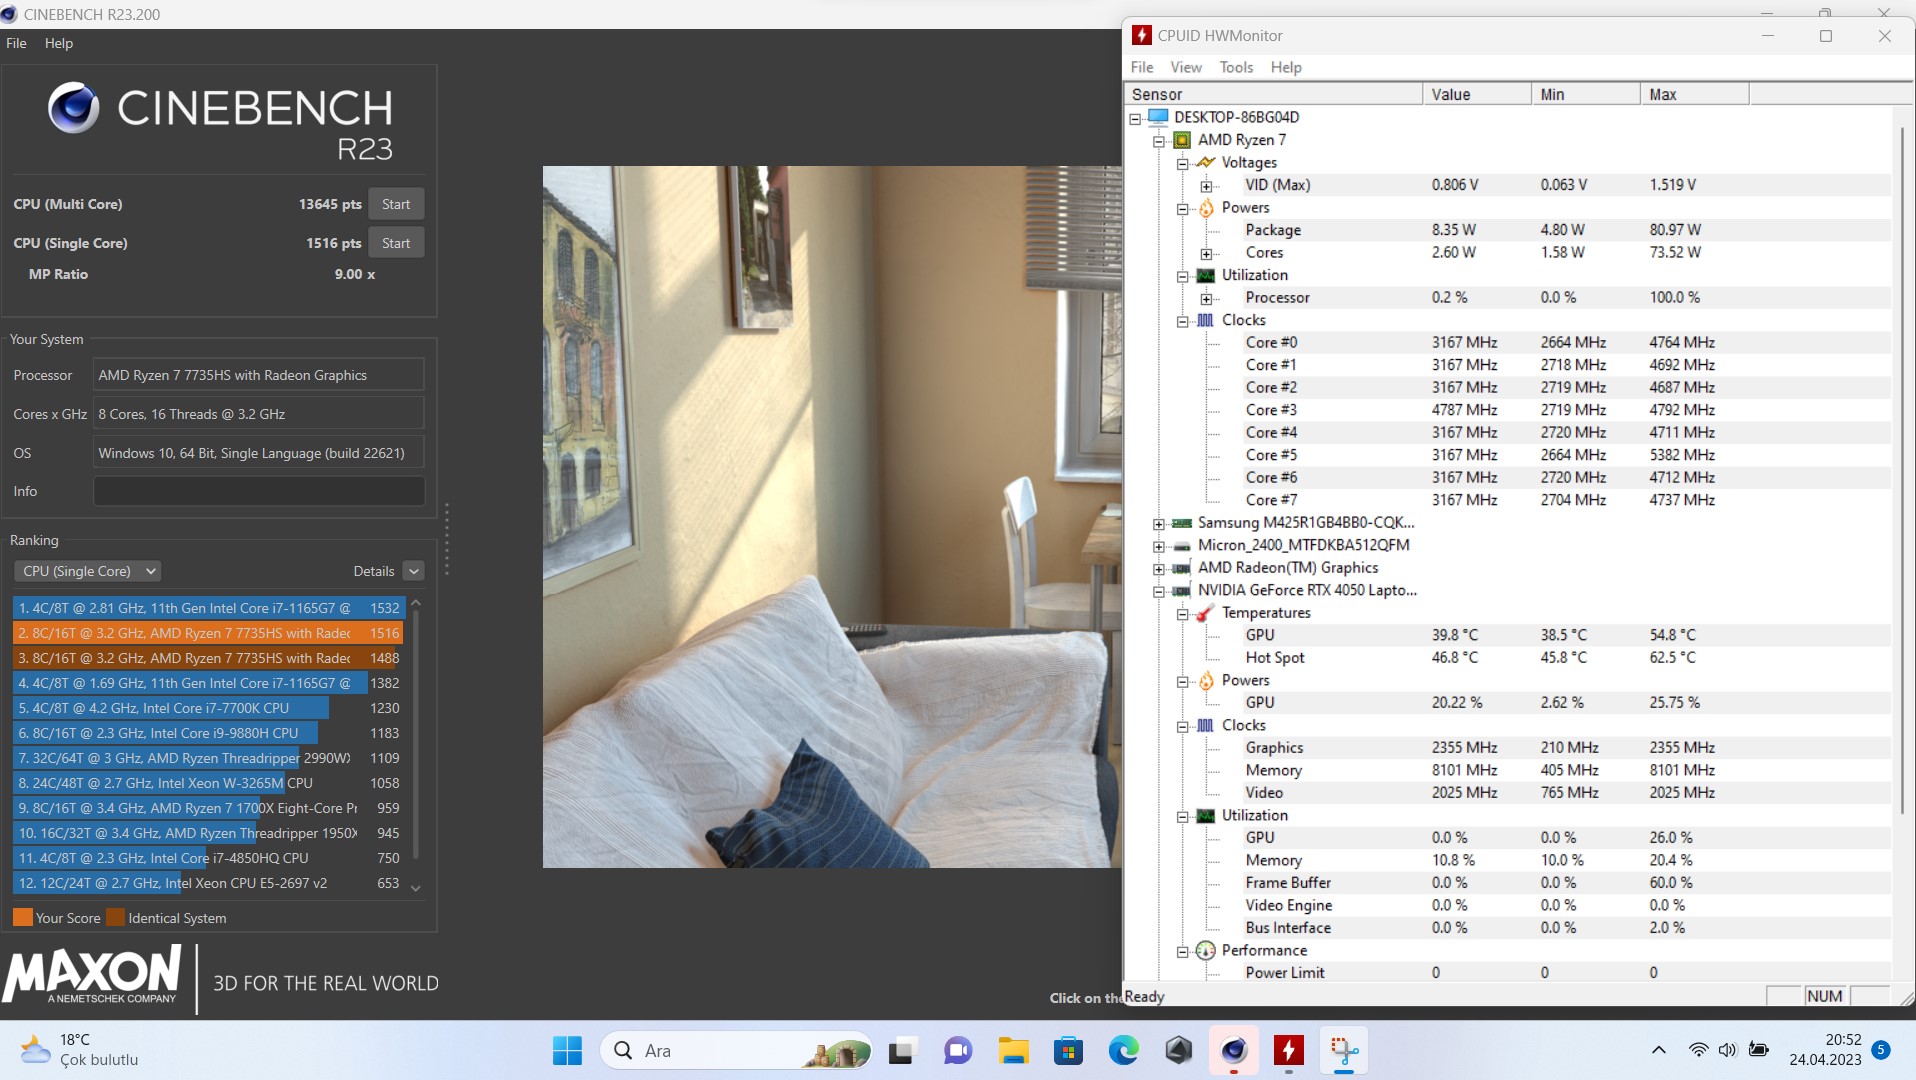The image size is (1916, 1080).
Task: Click the Info input field in Cinebench
Action: [x=259, y=491]
